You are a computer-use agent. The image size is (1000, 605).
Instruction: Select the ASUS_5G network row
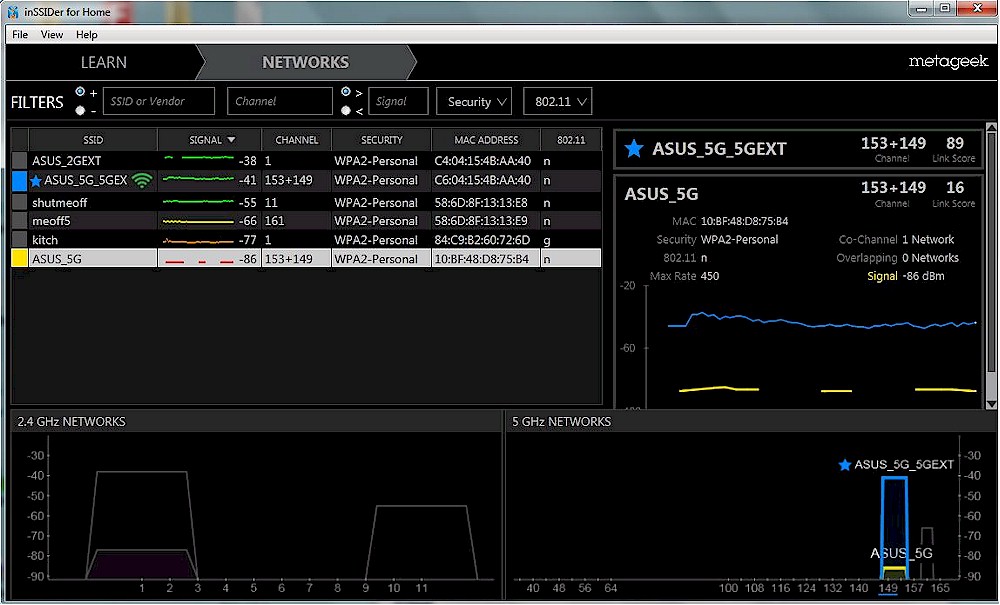point(306,258)
